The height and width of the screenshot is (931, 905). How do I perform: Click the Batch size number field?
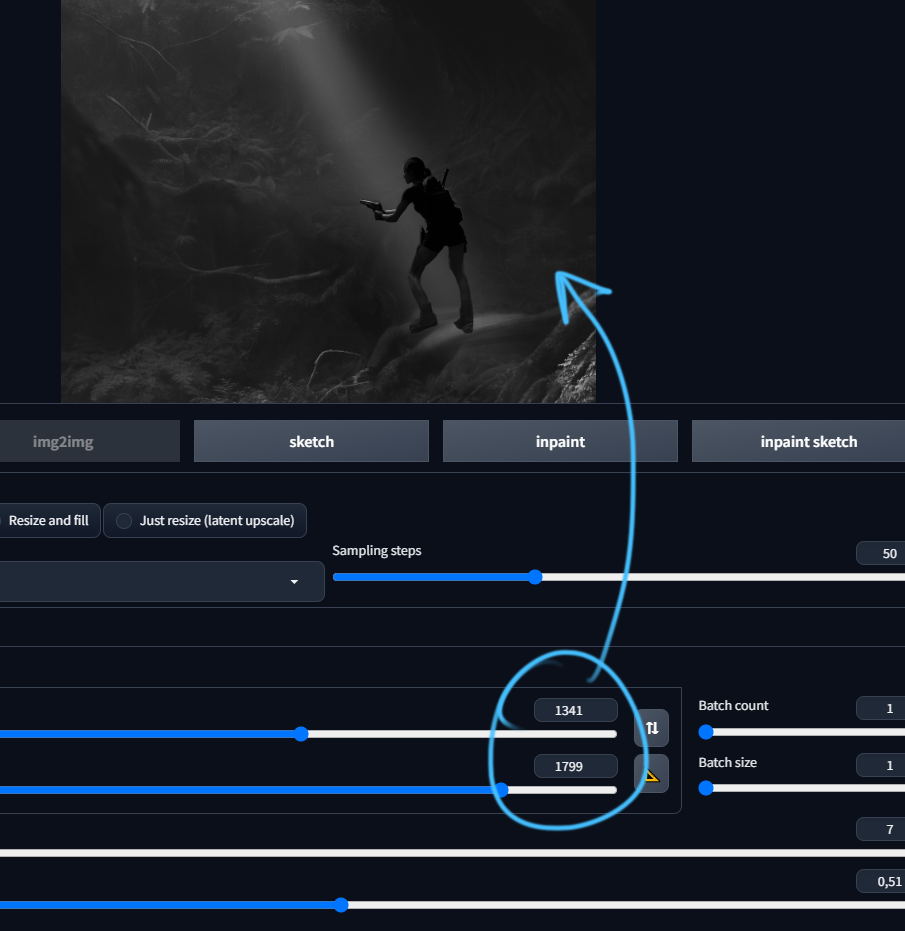point(881,765)
